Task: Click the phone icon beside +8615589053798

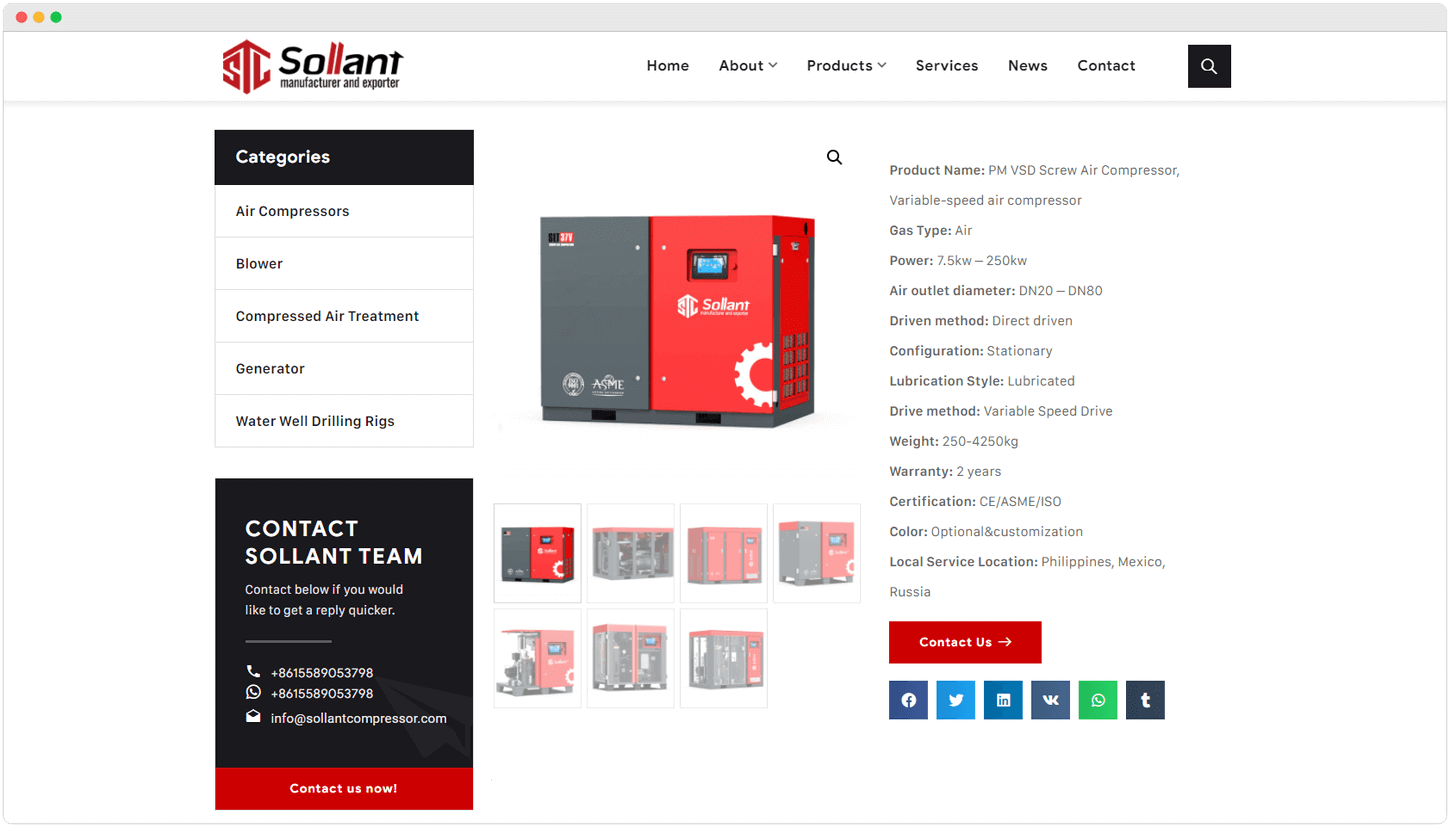Action: (x=253, y=672)
